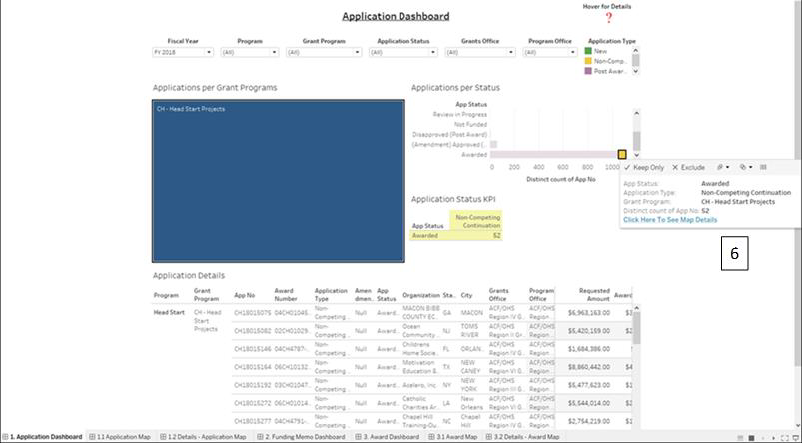Select the CH - Head Start Projects treemap block
Viewport: 802px width, 443px height.
point(278,180)
